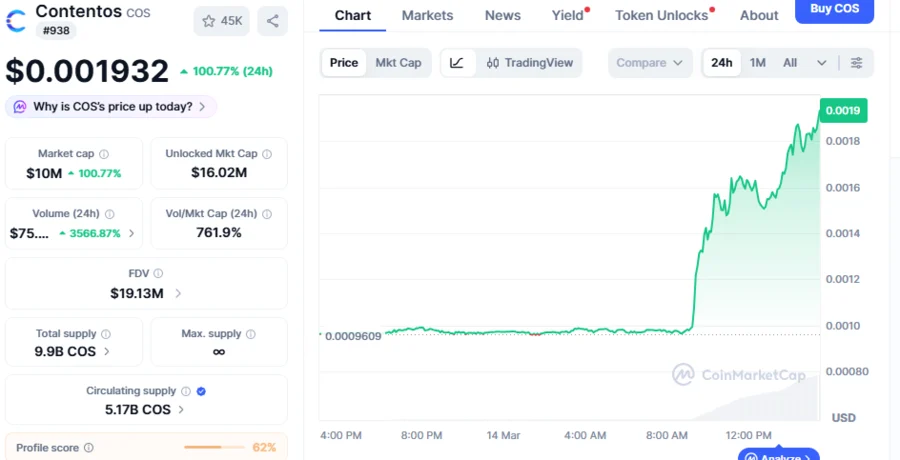The height and width of the screenshot is (460, 900).
Task: Open chart settings sliders icon
Action: click(857, 63)
